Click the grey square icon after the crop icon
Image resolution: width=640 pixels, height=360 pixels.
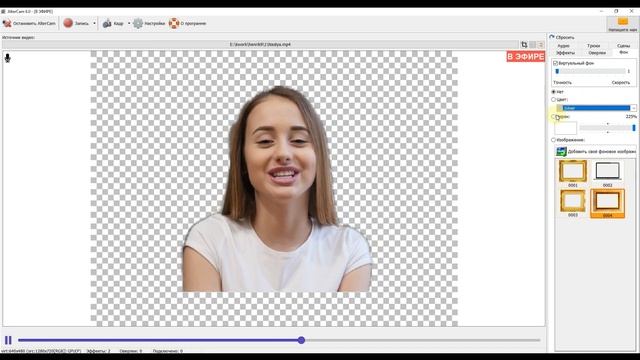pos(533,44)
